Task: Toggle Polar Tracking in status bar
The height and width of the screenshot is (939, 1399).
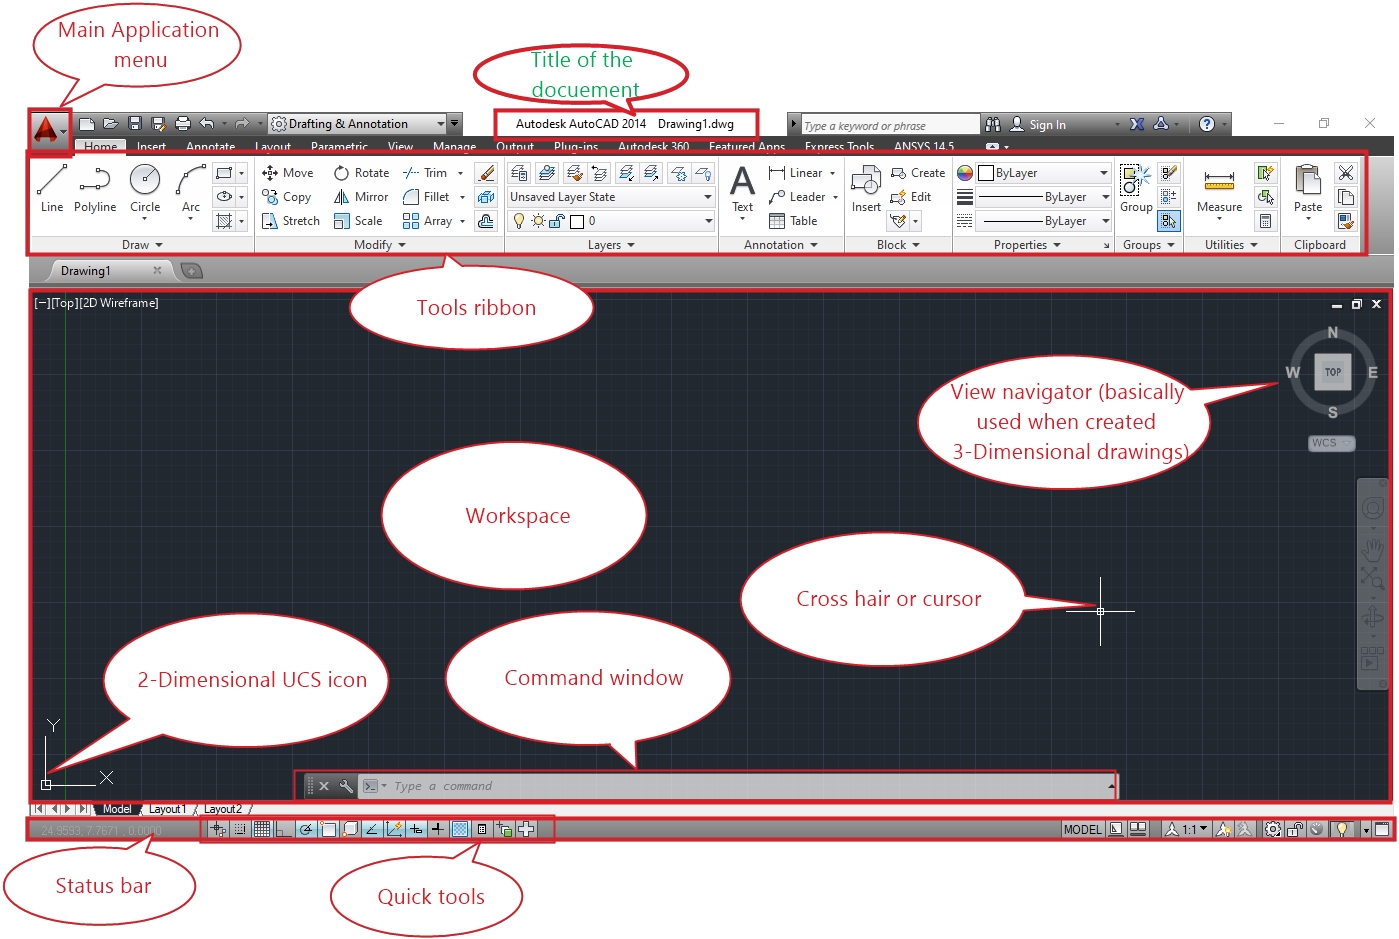Action: (x=306, y=829)
